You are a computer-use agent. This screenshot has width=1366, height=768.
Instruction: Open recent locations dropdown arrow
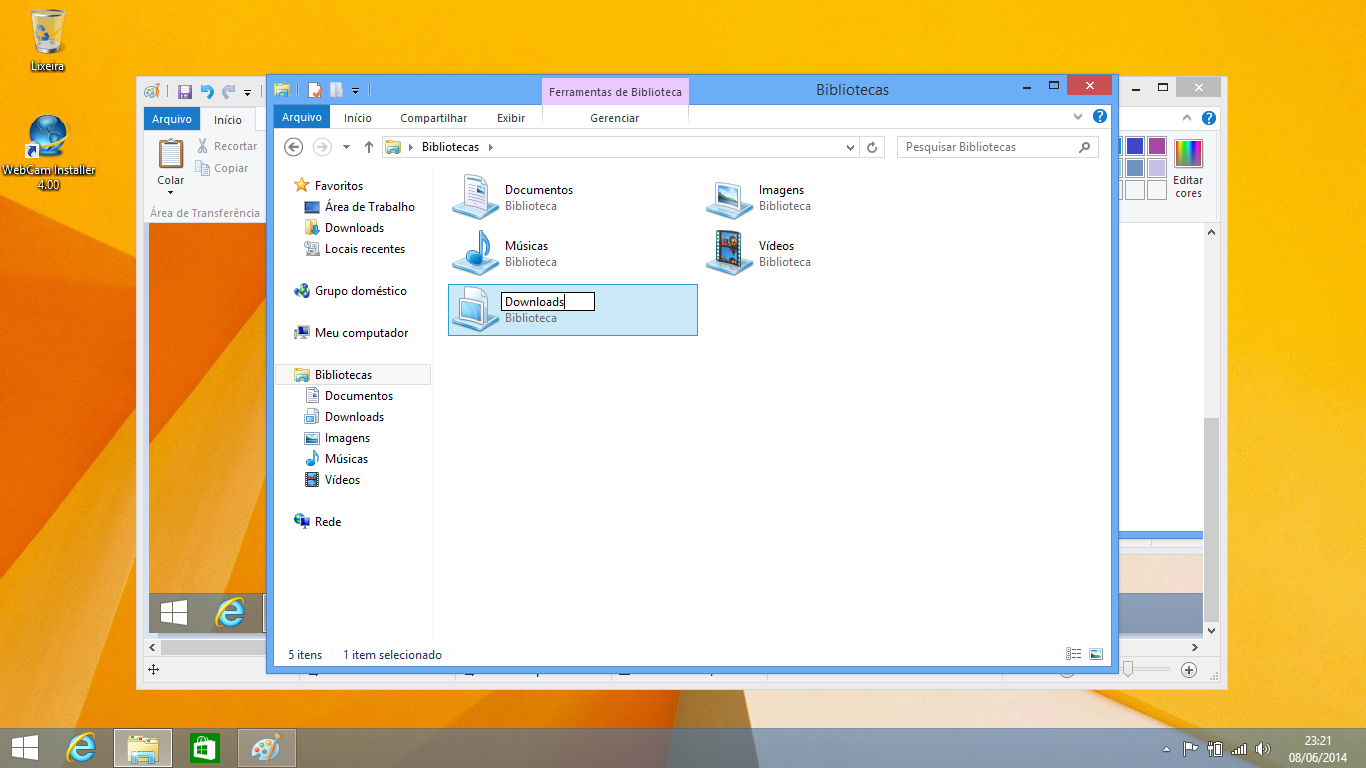tap(346, 147)
